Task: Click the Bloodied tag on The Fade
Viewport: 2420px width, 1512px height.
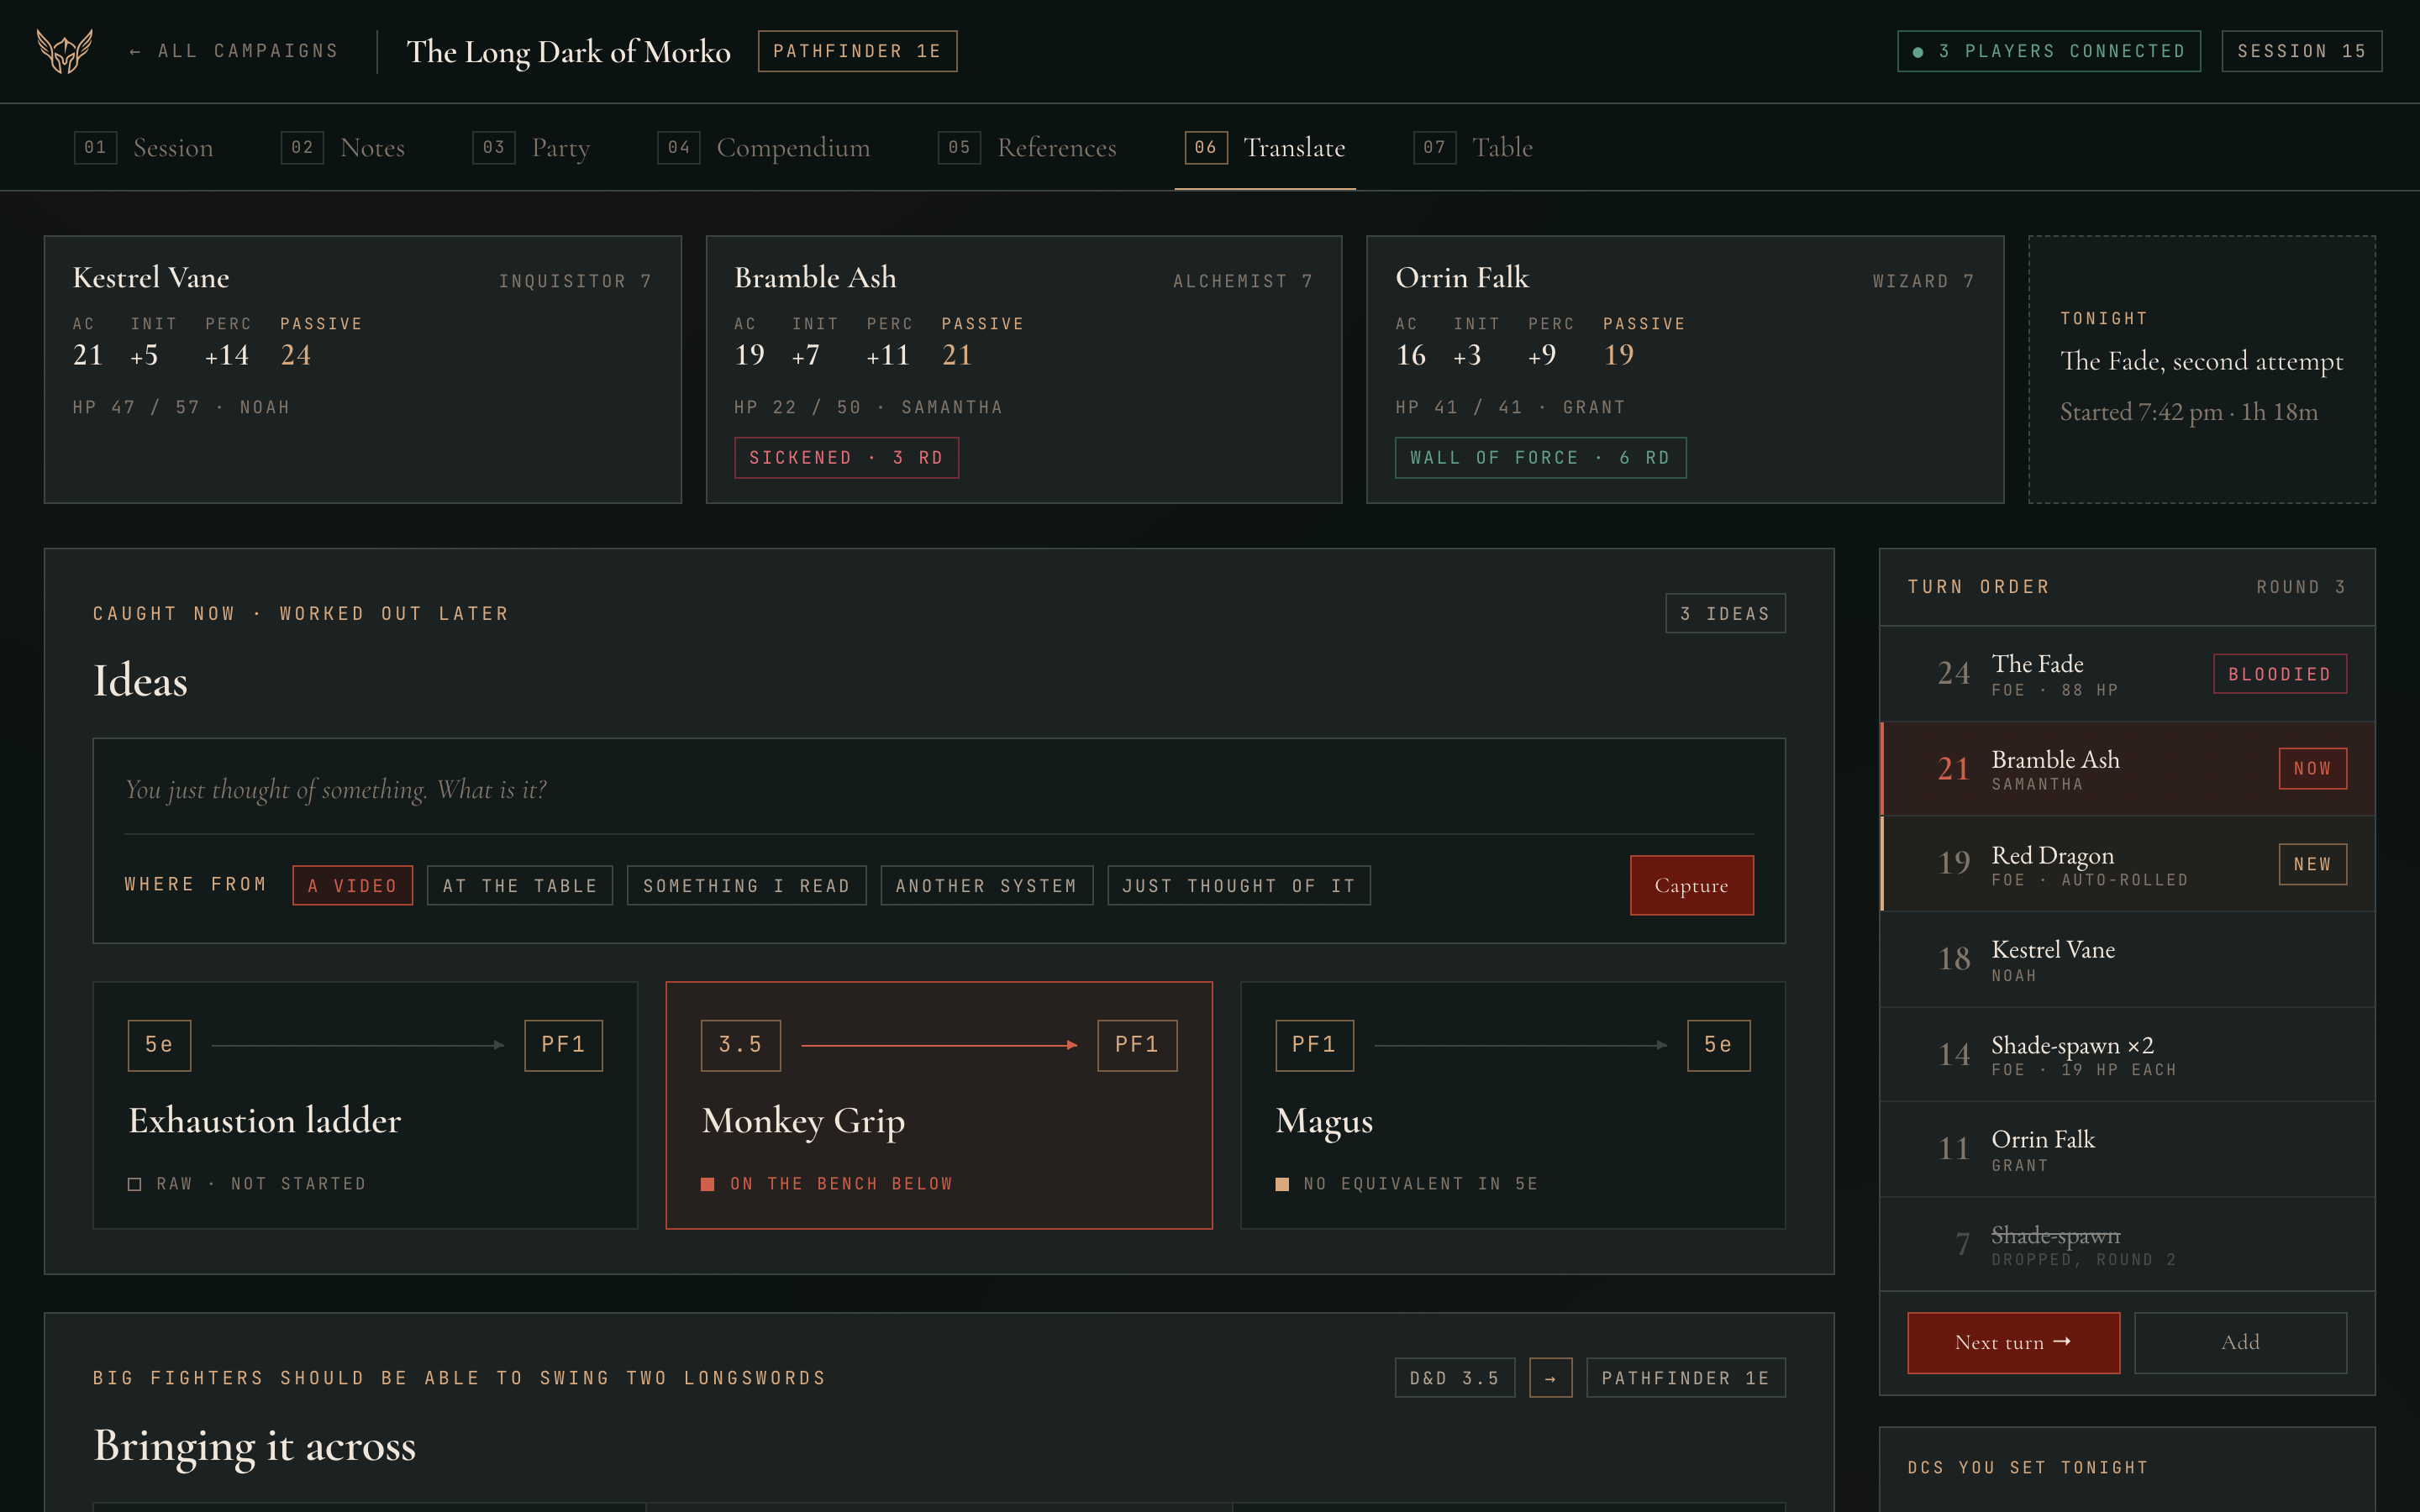Action: pos(2280,674)
